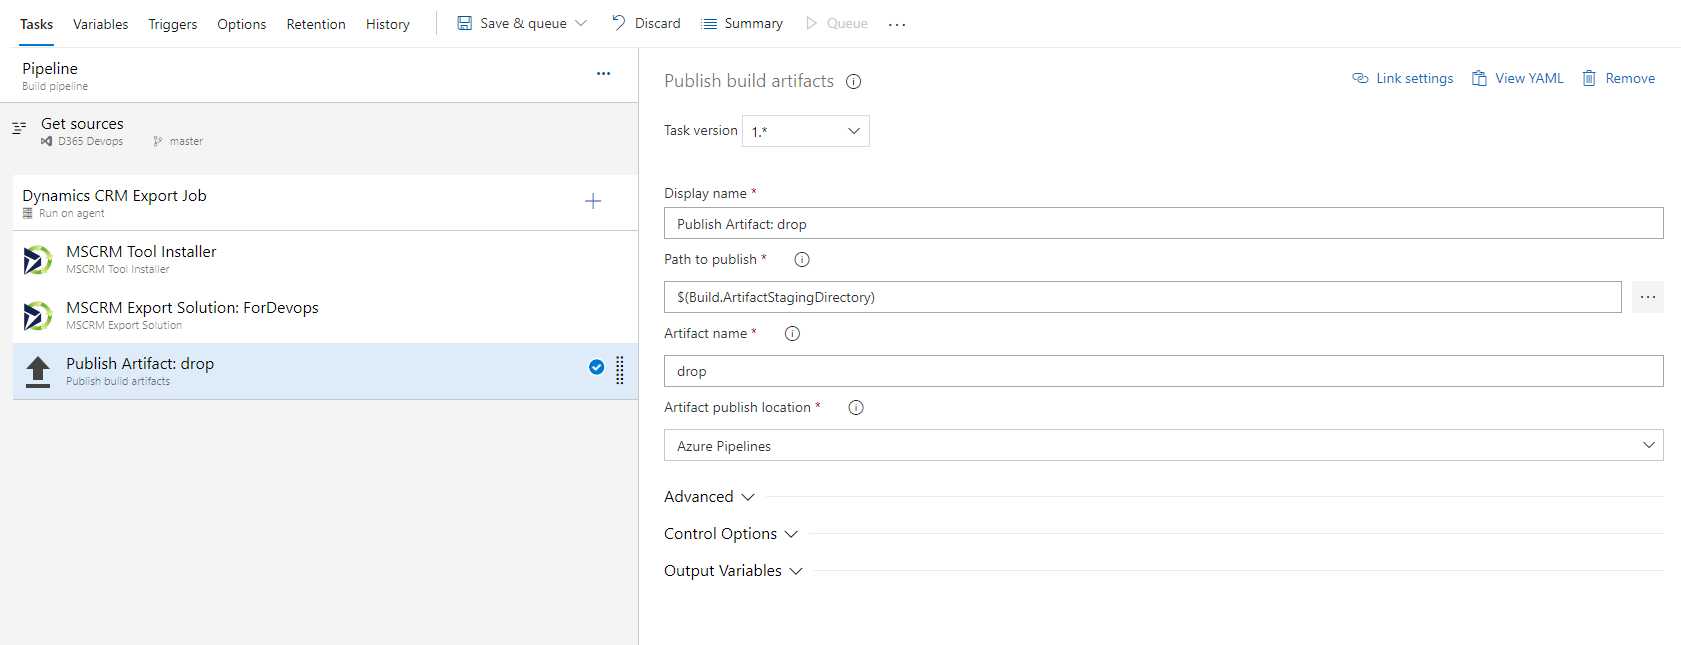Open the Pipeline more options ellipsis
Viewport: 1681px width, 645px height.
coord(603,73)
